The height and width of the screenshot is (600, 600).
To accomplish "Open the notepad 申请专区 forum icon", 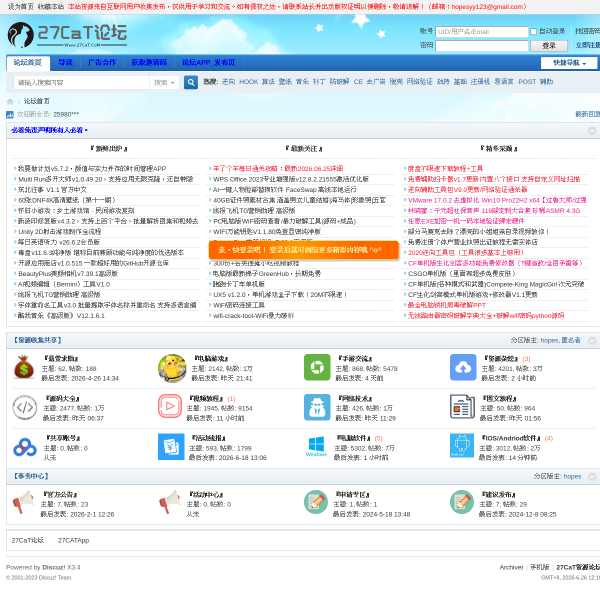I will (316, 502).
